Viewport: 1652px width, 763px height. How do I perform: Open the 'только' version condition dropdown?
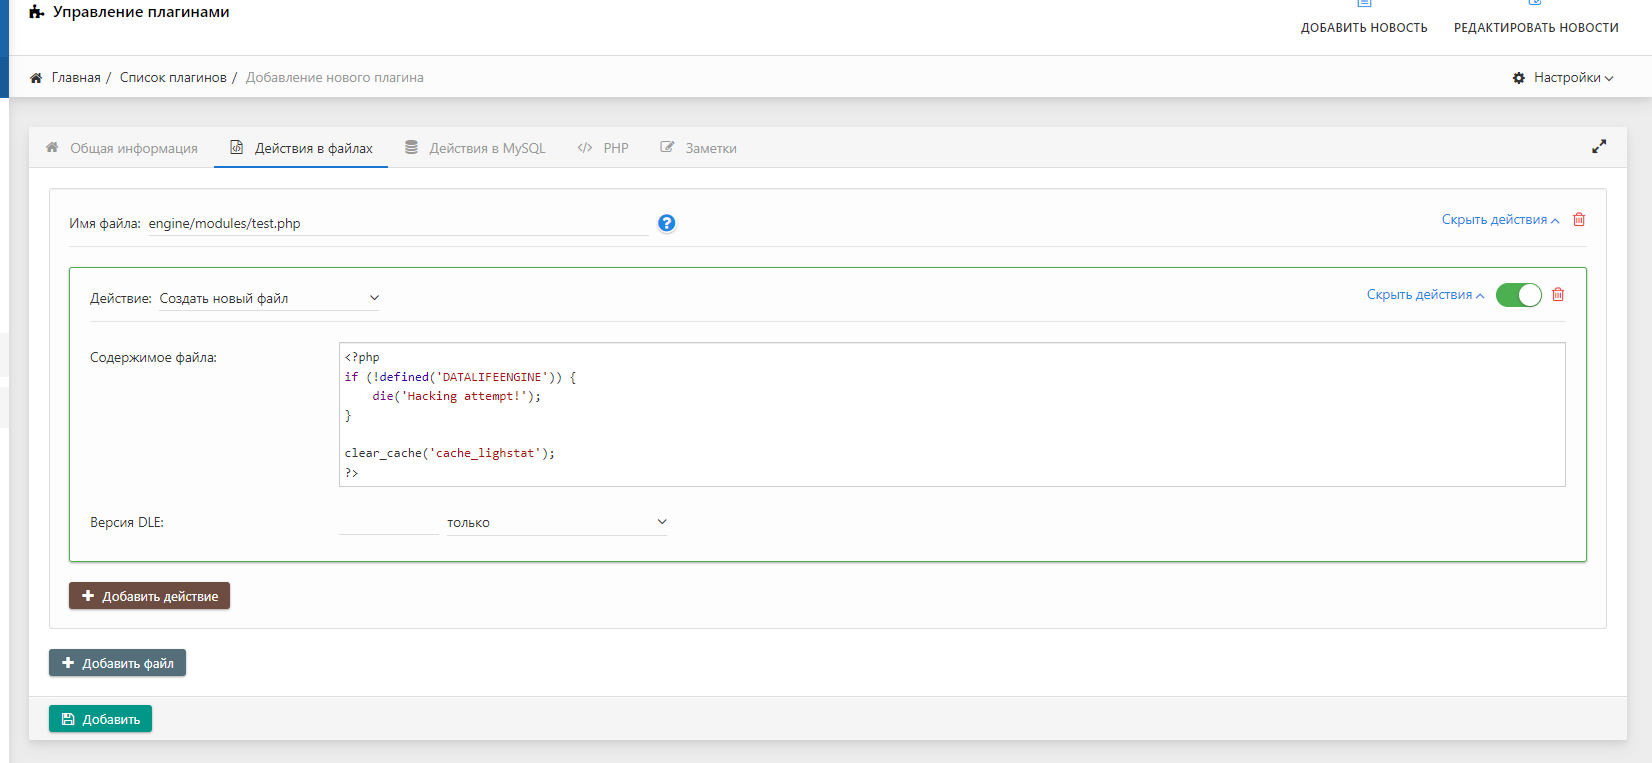click(x=557, y=522)
